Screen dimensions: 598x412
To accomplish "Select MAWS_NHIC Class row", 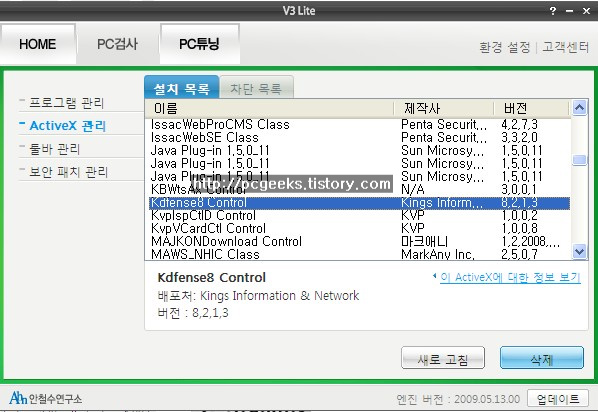I will (360, 254).
